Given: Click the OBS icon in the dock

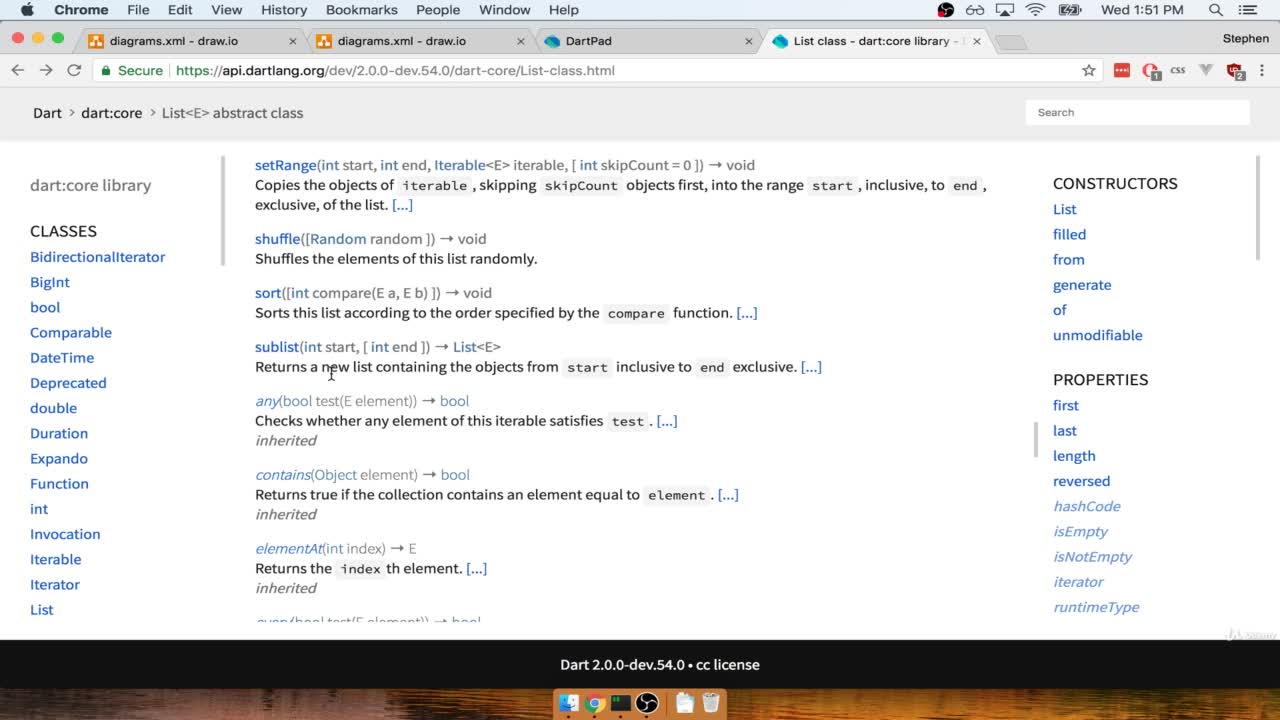Looking at the screenshot, I should click(647, 703).
